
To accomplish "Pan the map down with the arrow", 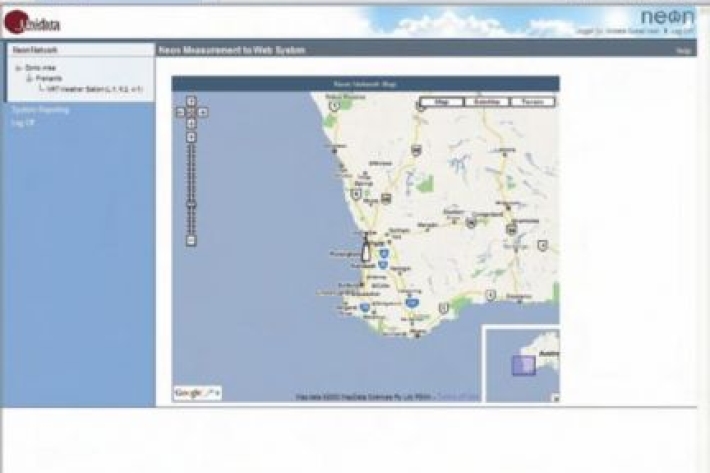I will point(191,123).
